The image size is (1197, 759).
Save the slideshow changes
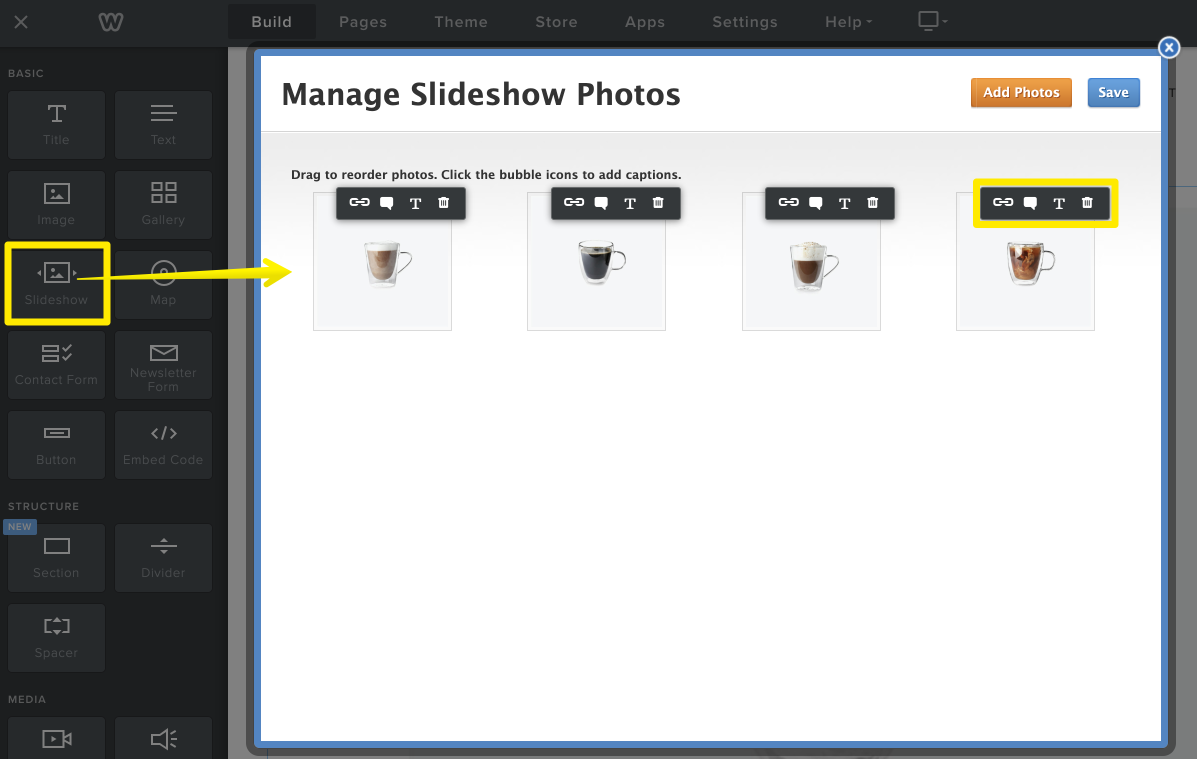1113,92
